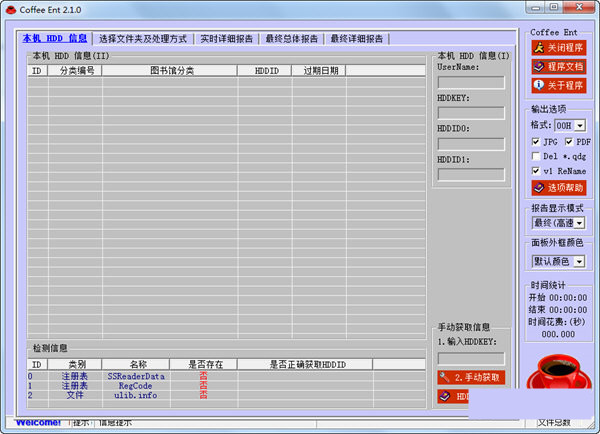Open the 选择文件夹及处理方式 tab
The width and height of the screenshot is (600, 434).
[143, 39]
